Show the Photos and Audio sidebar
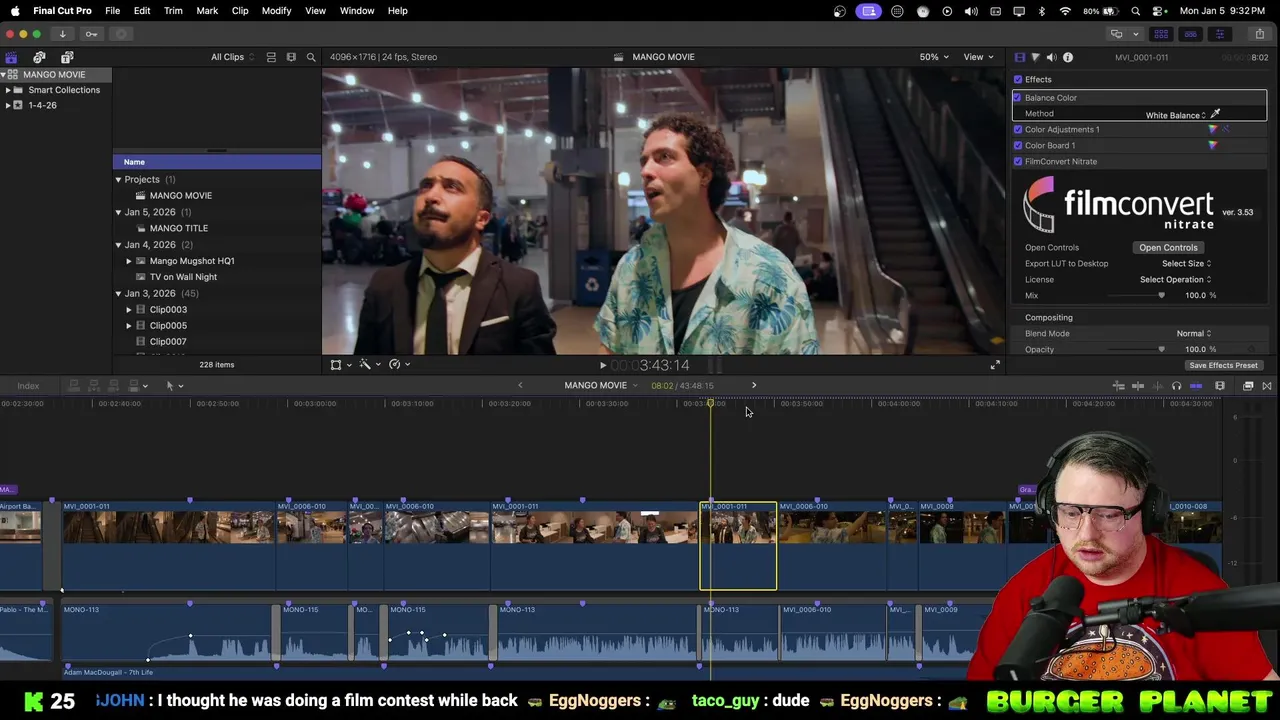1280x720 pixels. [39, 57]
